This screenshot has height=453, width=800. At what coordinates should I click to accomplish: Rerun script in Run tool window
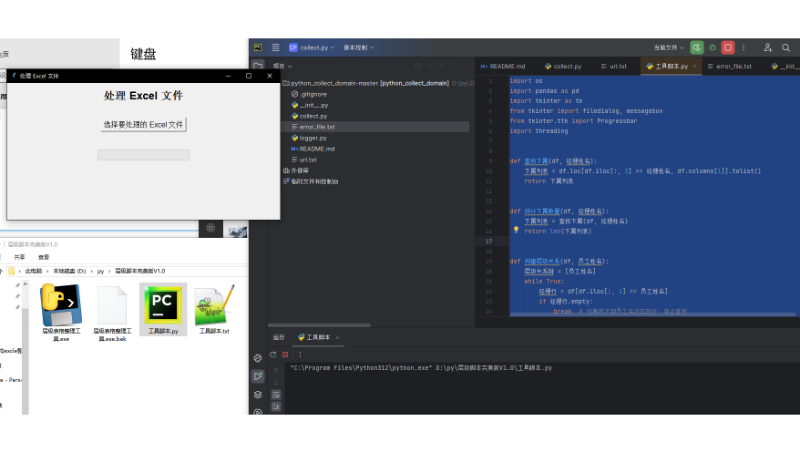pos(273,354)
